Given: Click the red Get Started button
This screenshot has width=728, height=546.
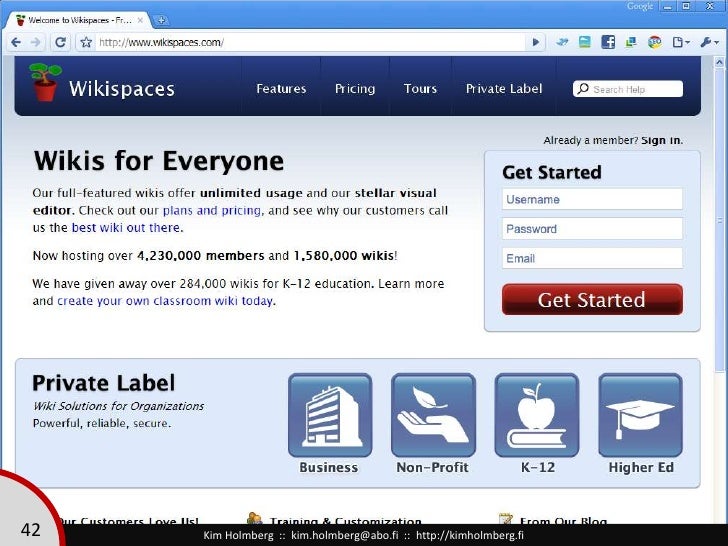Looking at the screenshot, I should tap(592, 299).
